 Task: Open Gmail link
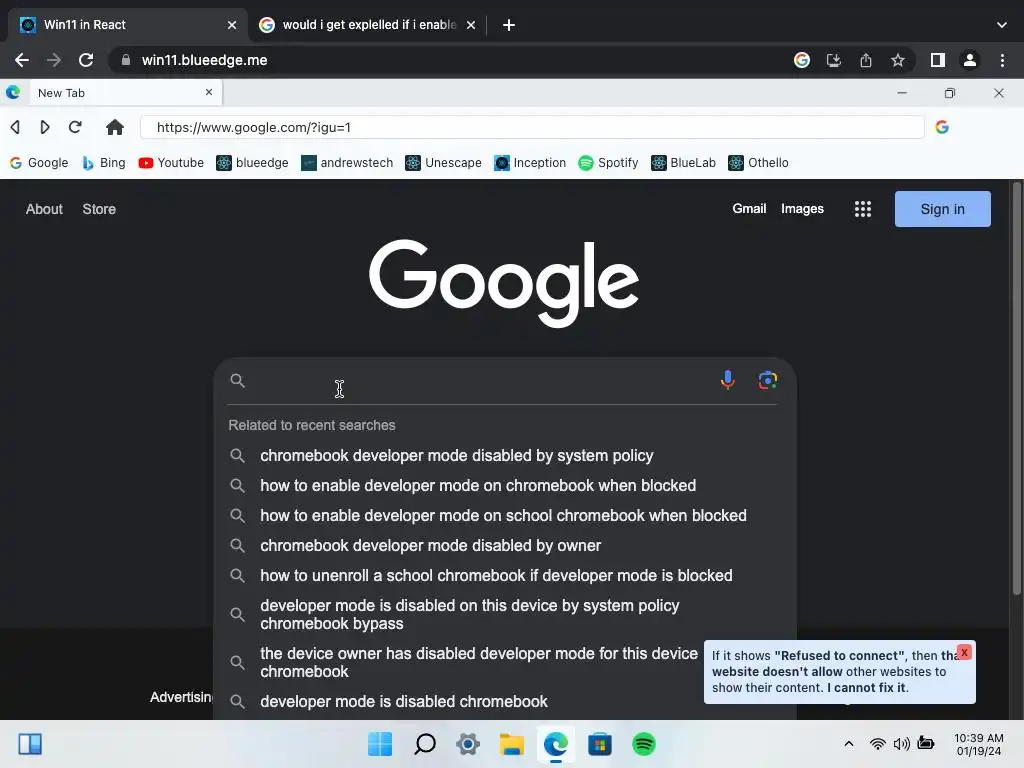(749, 208)
